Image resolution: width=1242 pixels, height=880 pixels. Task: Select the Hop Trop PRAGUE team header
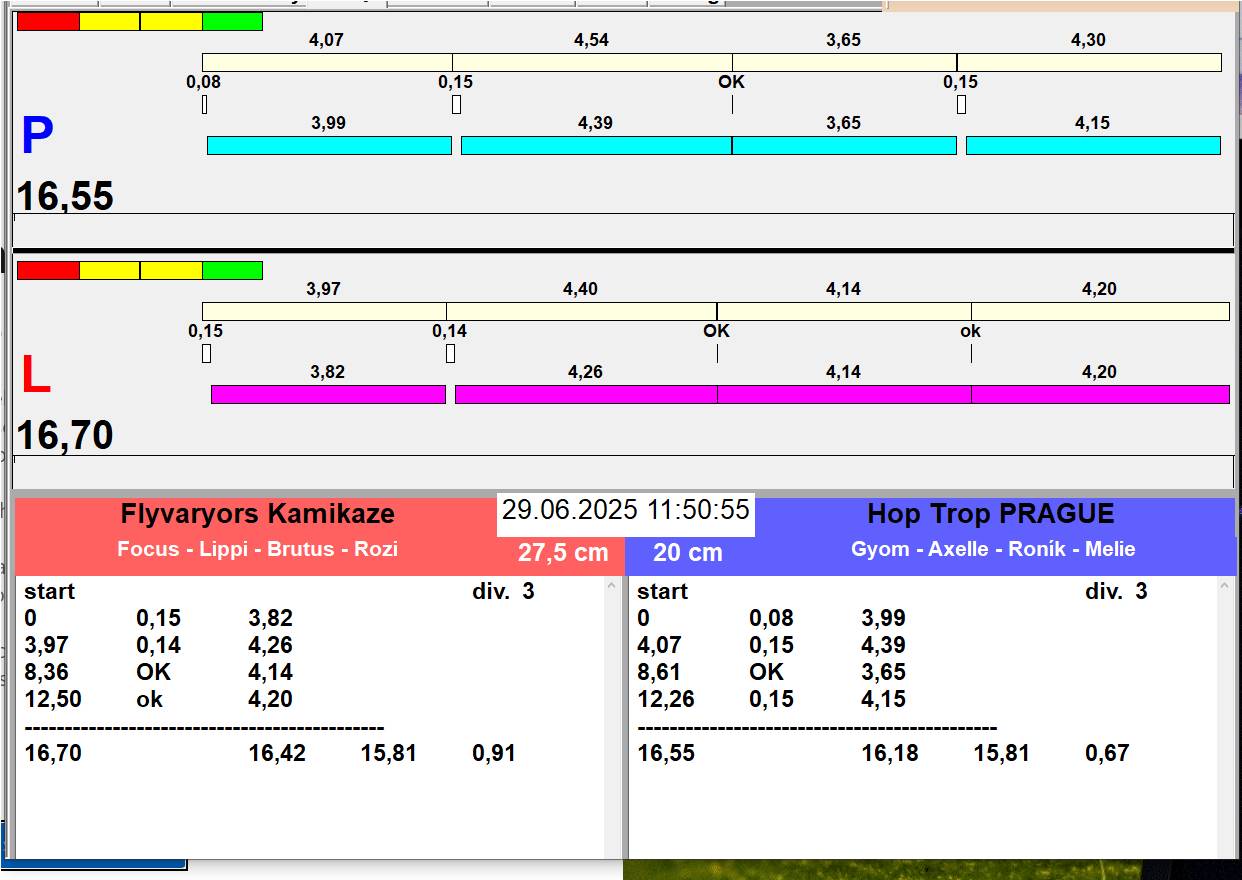(990, 514)
